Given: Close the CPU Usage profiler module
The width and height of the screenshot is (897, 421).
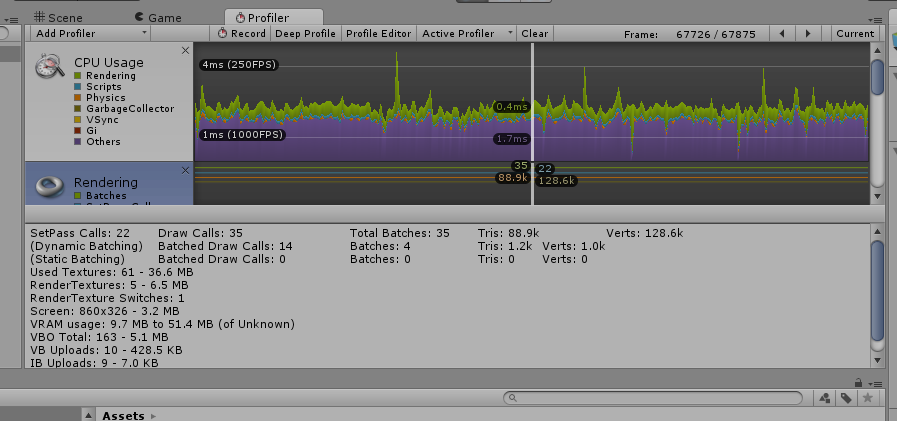Looking at the screenshot, I should pos(185,50).
